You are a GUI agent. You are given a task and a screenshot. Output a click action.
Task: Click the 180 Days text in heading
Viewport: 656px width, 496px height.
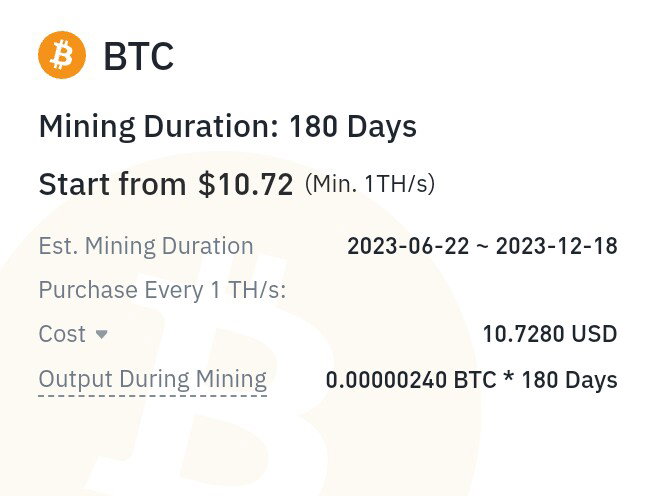pyautogui.click(x=353, y=127)
